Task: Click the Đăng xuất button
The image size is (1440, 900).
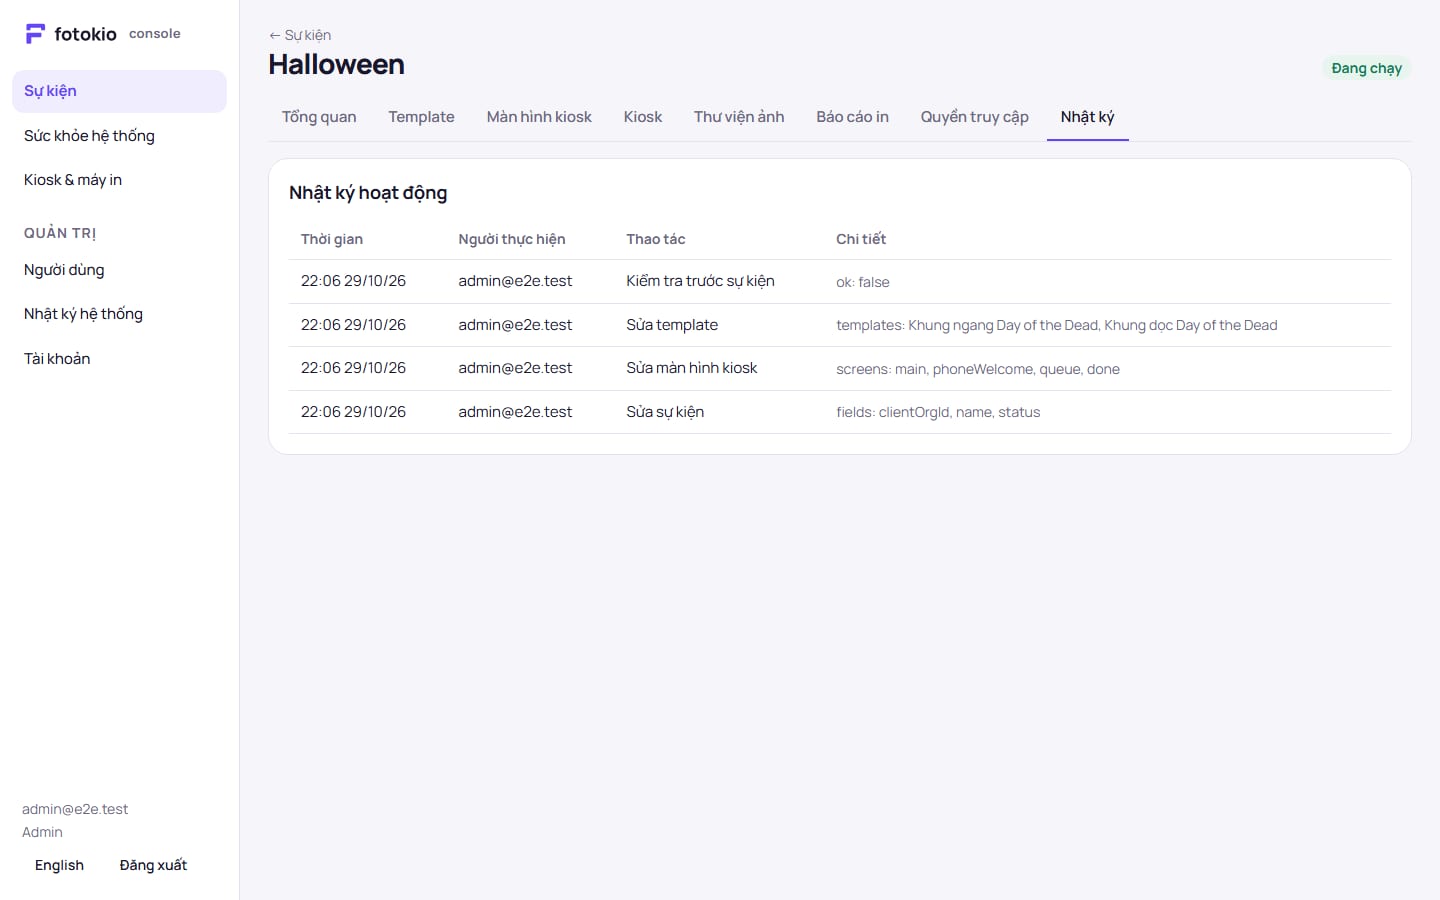Action: (x=153, y=866)
